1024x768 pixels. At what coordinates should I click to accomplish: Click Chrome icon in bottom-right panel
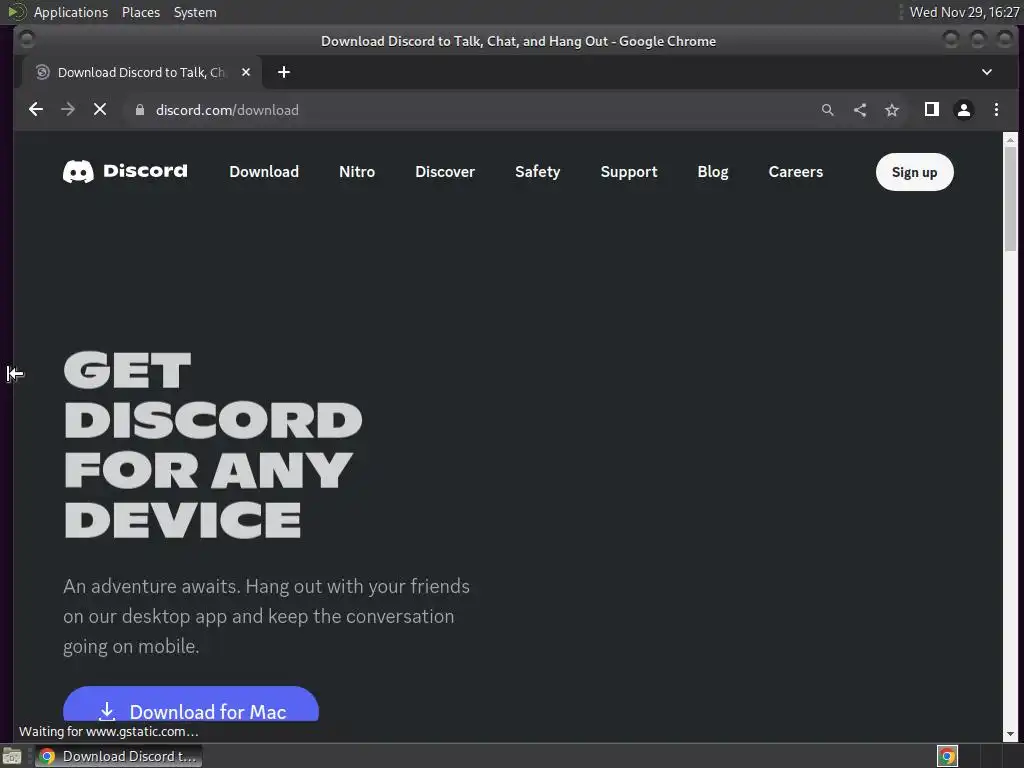click(x=948, y=756)
